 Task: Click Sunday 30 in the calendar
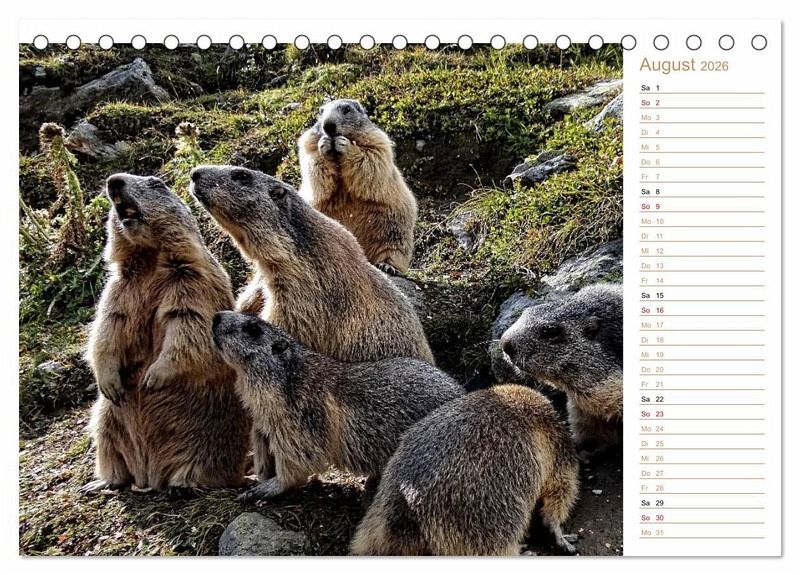coord(701,518)
